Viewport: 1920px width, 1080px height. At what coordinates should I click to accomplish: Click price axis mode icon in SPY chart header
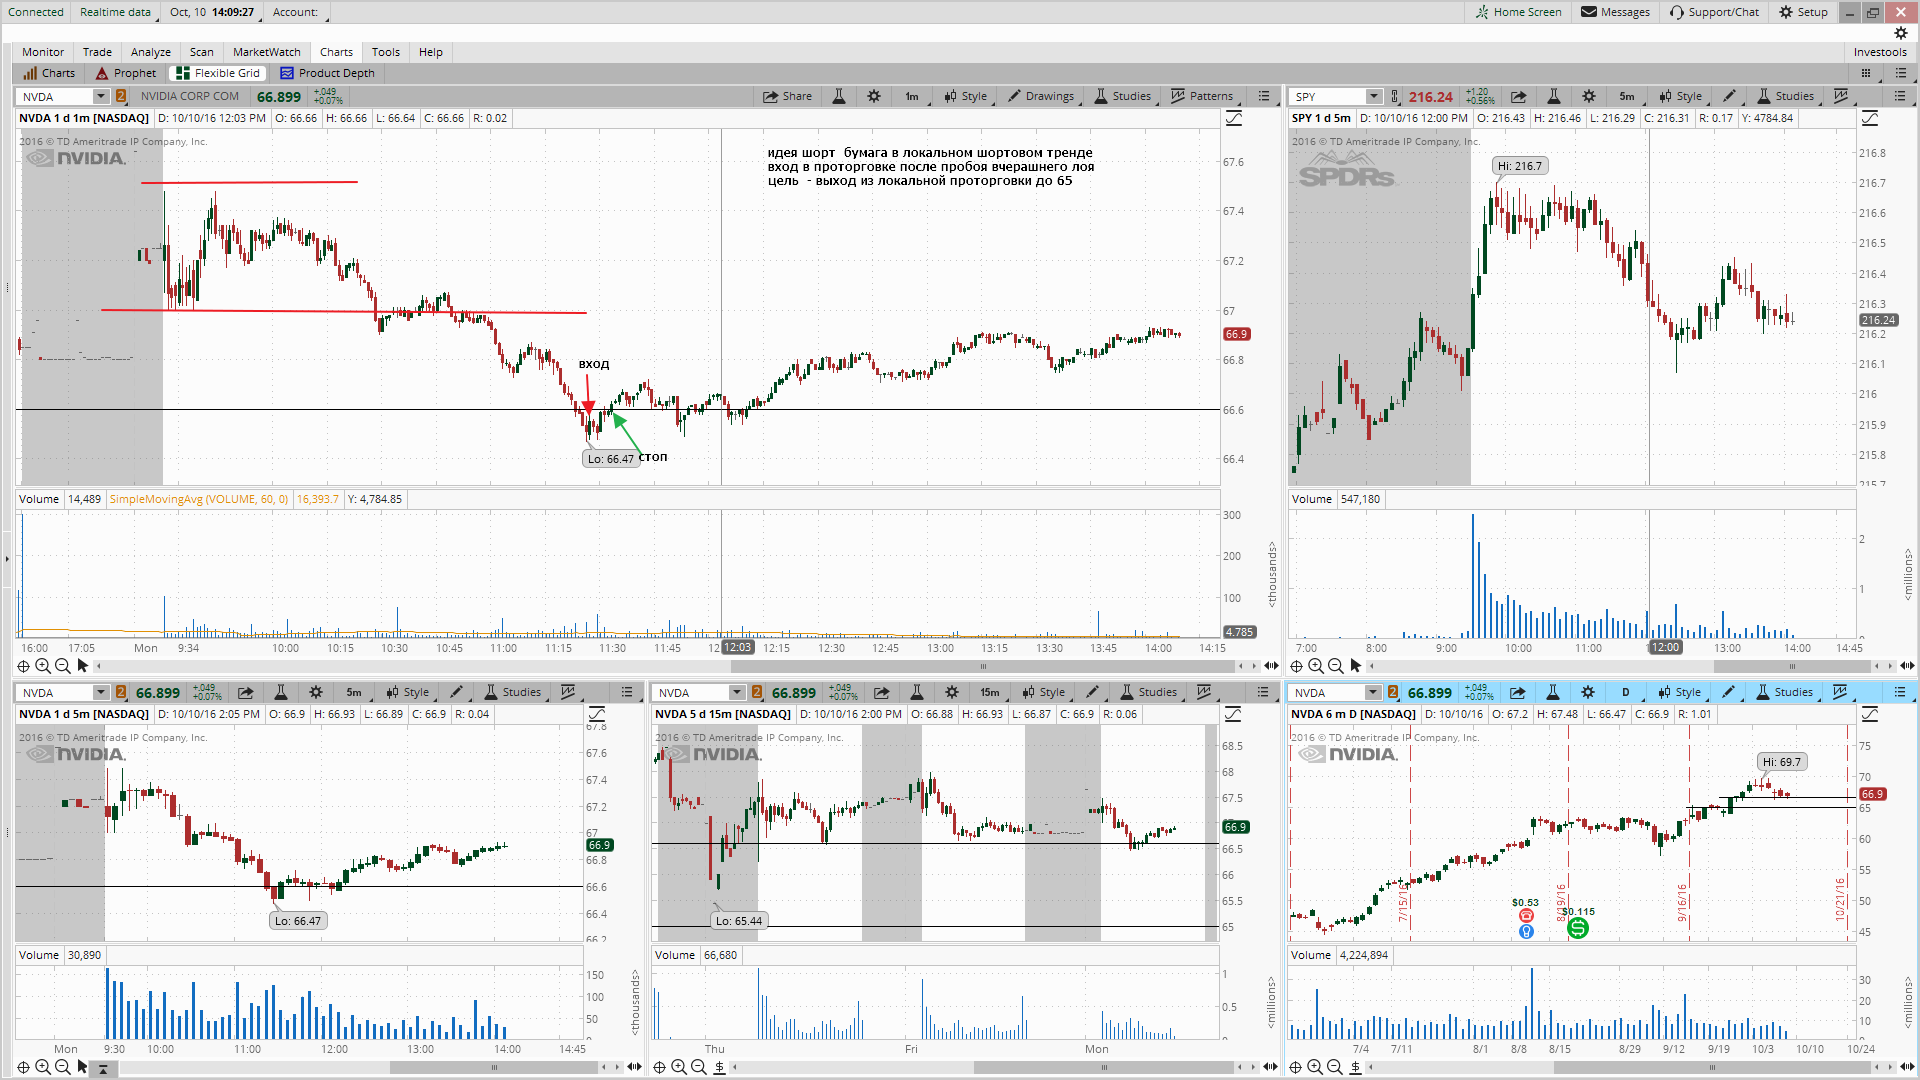point(1870,118)
